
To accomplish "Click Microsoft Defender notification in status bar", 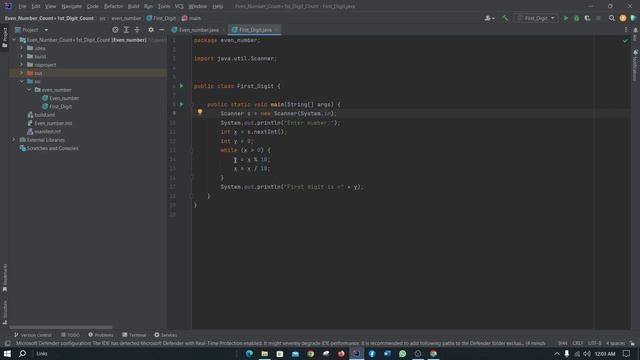I will (280, 343).
